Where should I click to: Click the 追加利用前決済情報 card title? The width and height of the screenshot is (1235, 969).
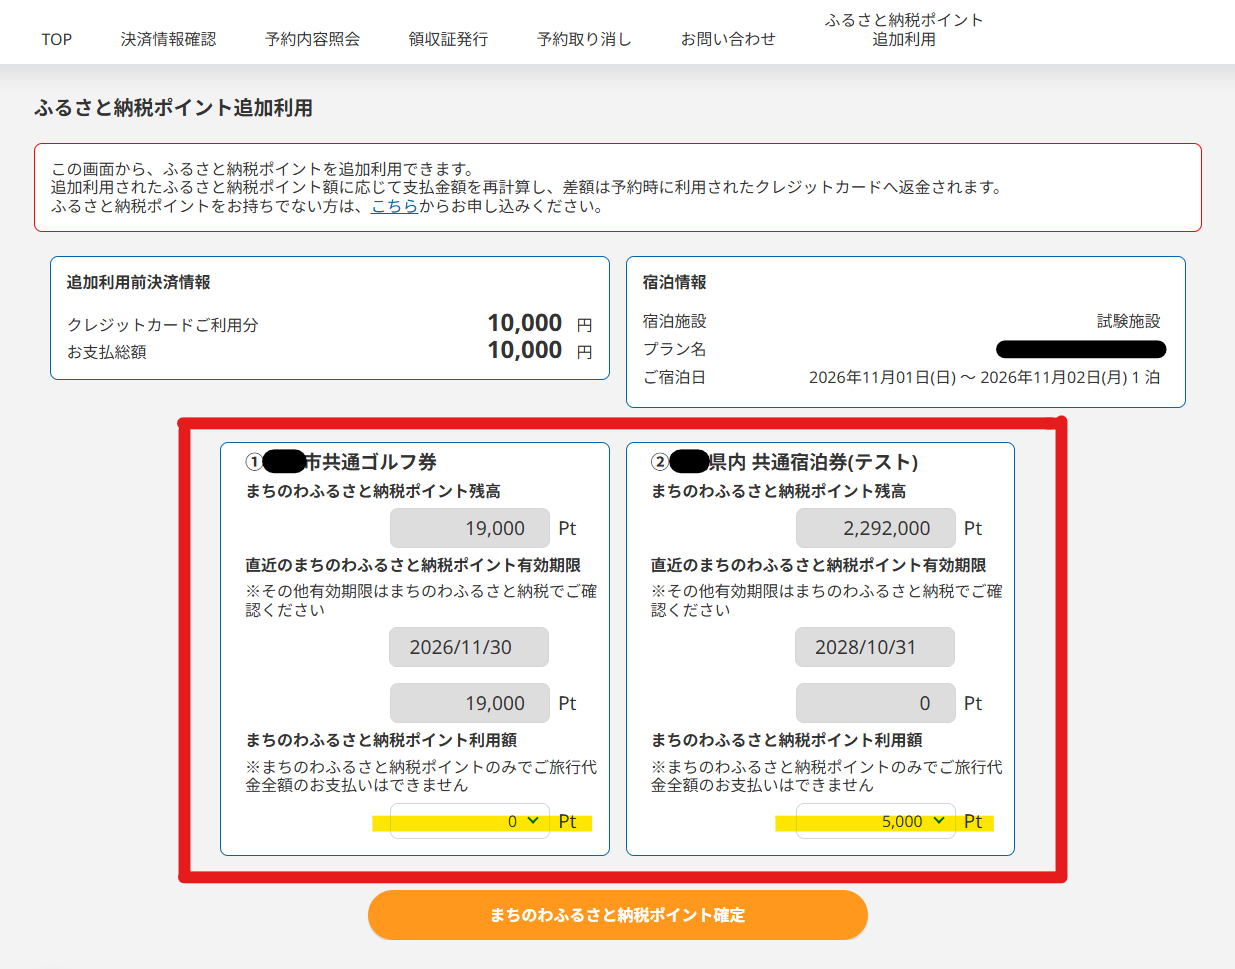pos(139,282)
